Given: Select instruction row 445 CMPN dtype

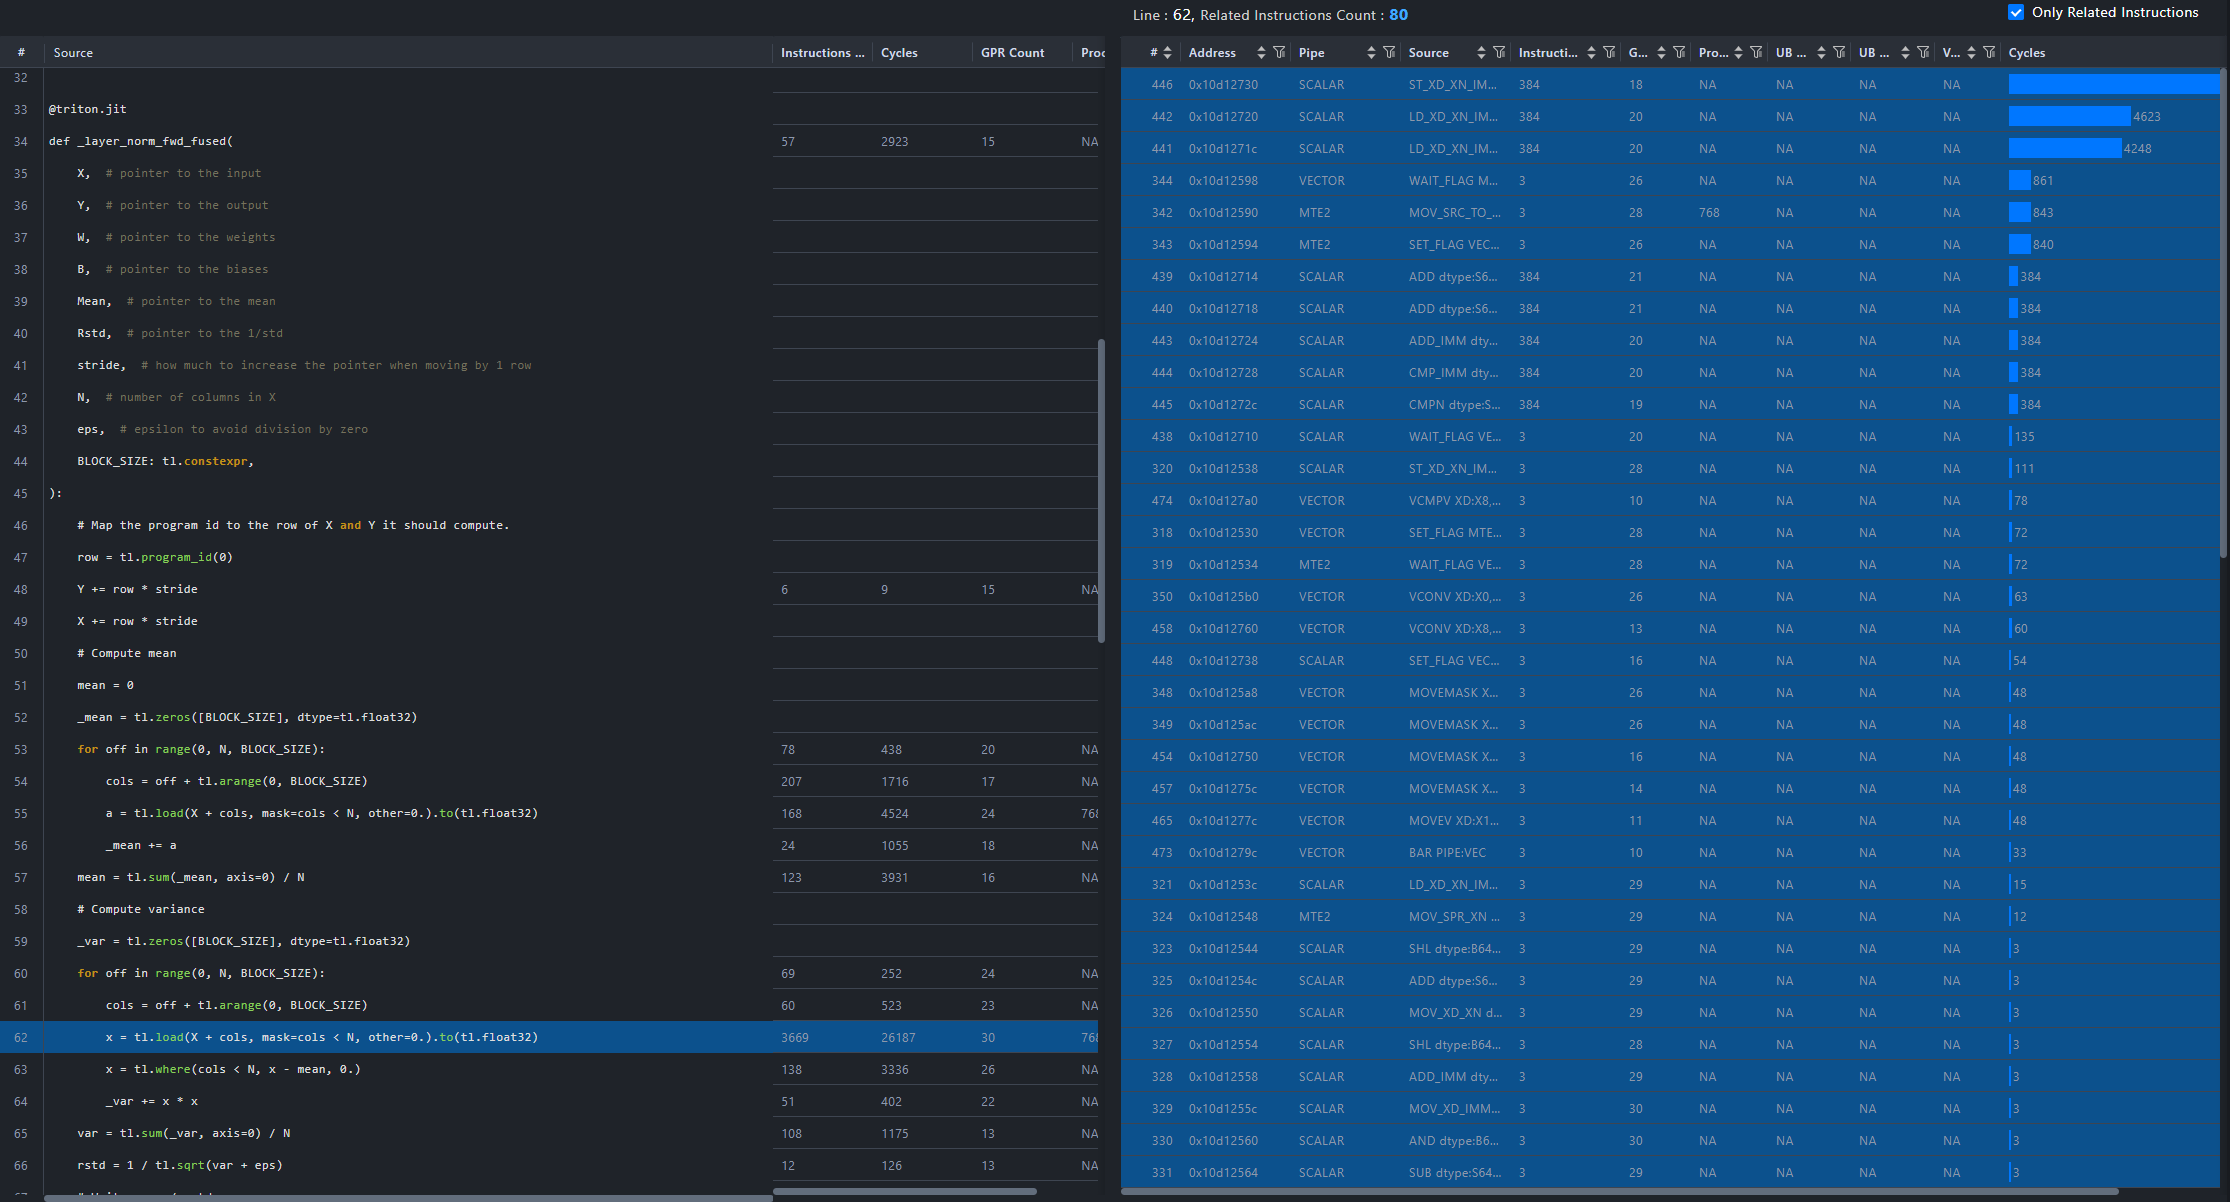Looking at the screenshot, I should tap(1670, 405).
